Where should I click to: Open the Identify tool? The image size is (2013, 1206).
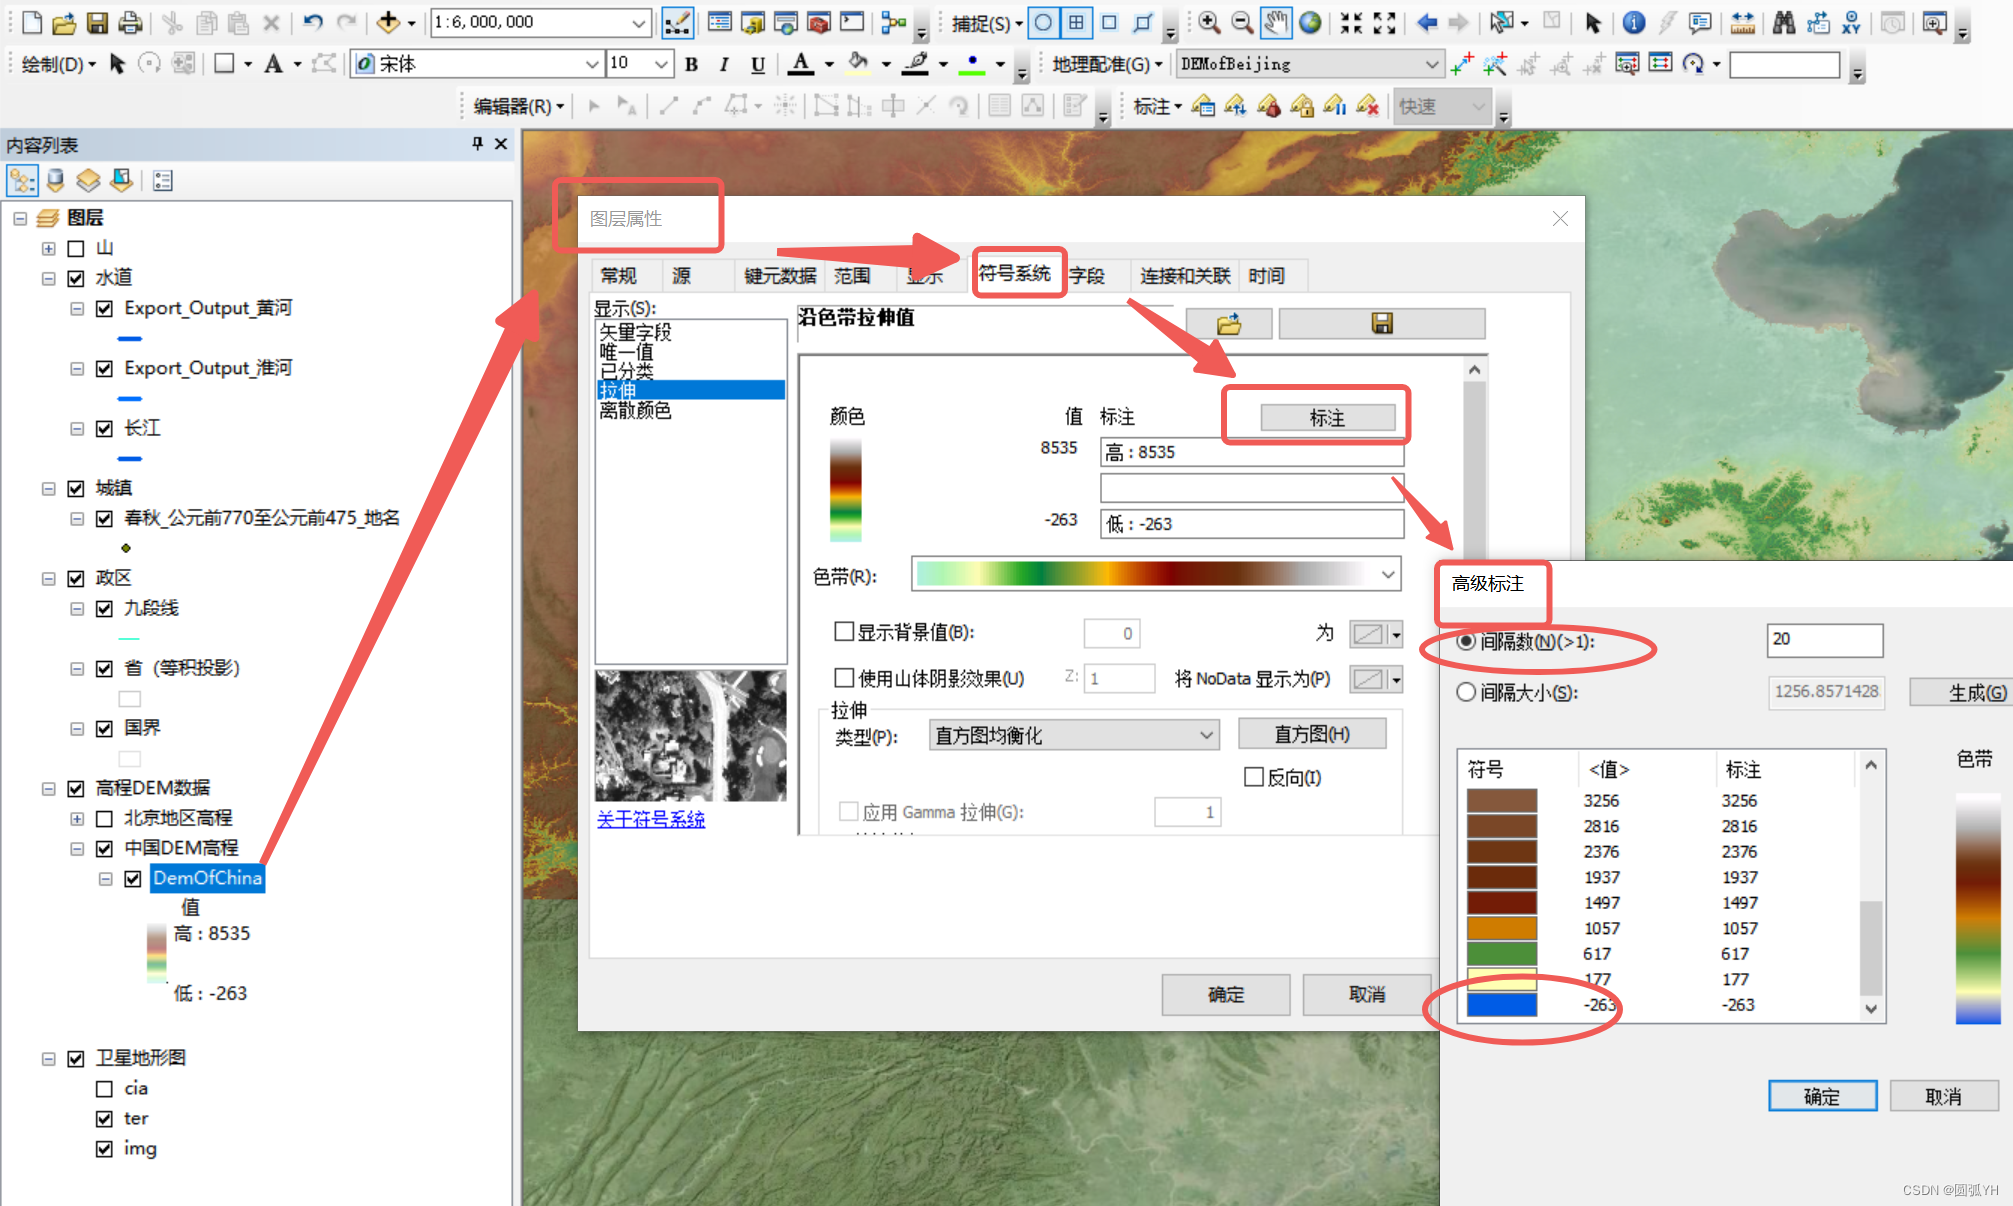pyautogui.click(x=1634, y=22)
